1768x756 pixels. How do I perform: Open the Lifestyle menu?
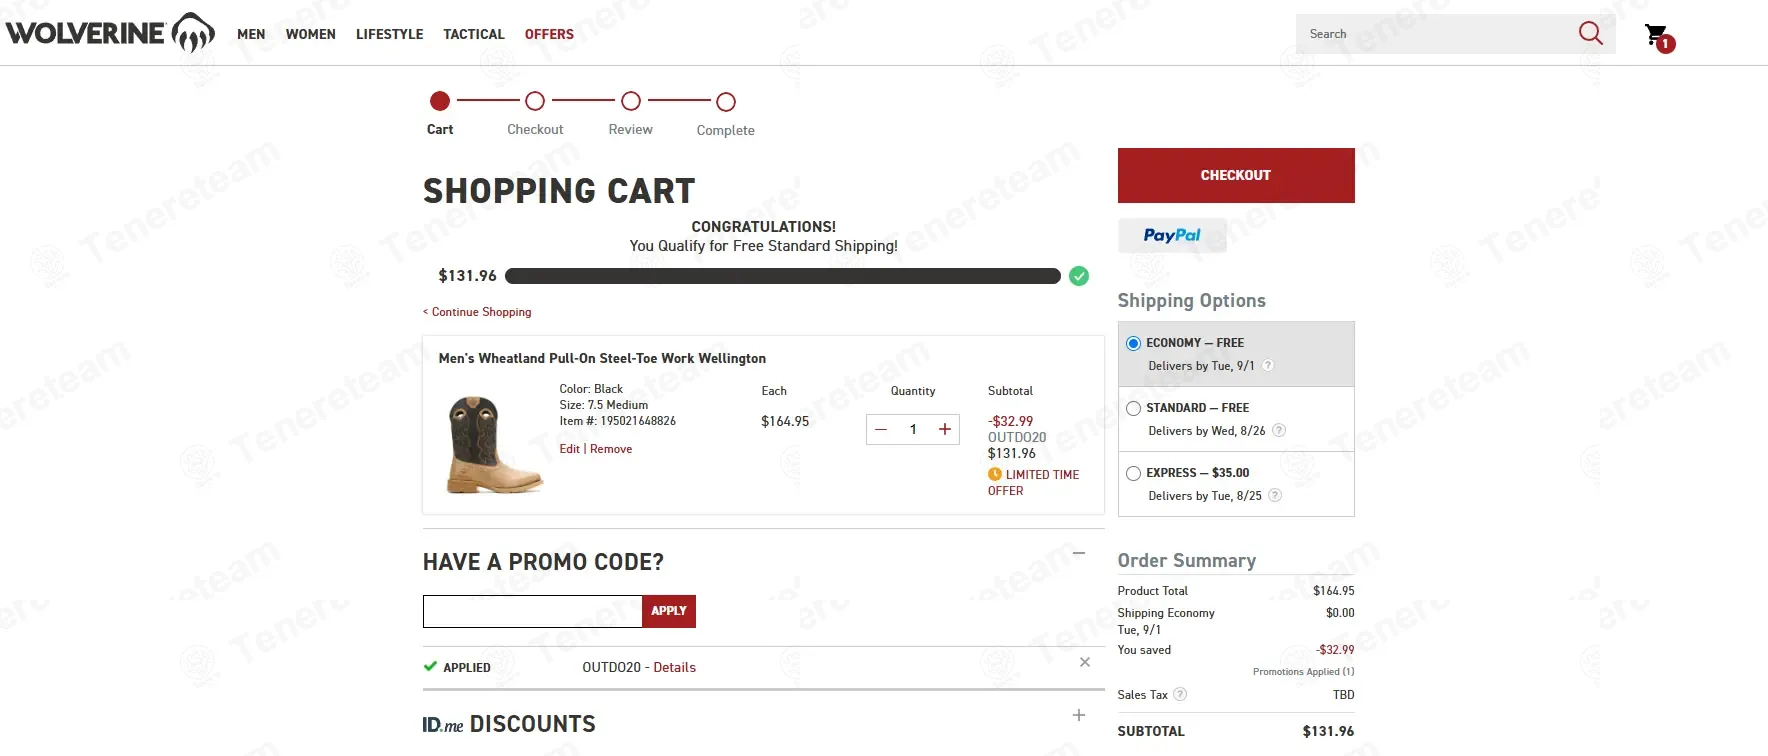[390, 34]
